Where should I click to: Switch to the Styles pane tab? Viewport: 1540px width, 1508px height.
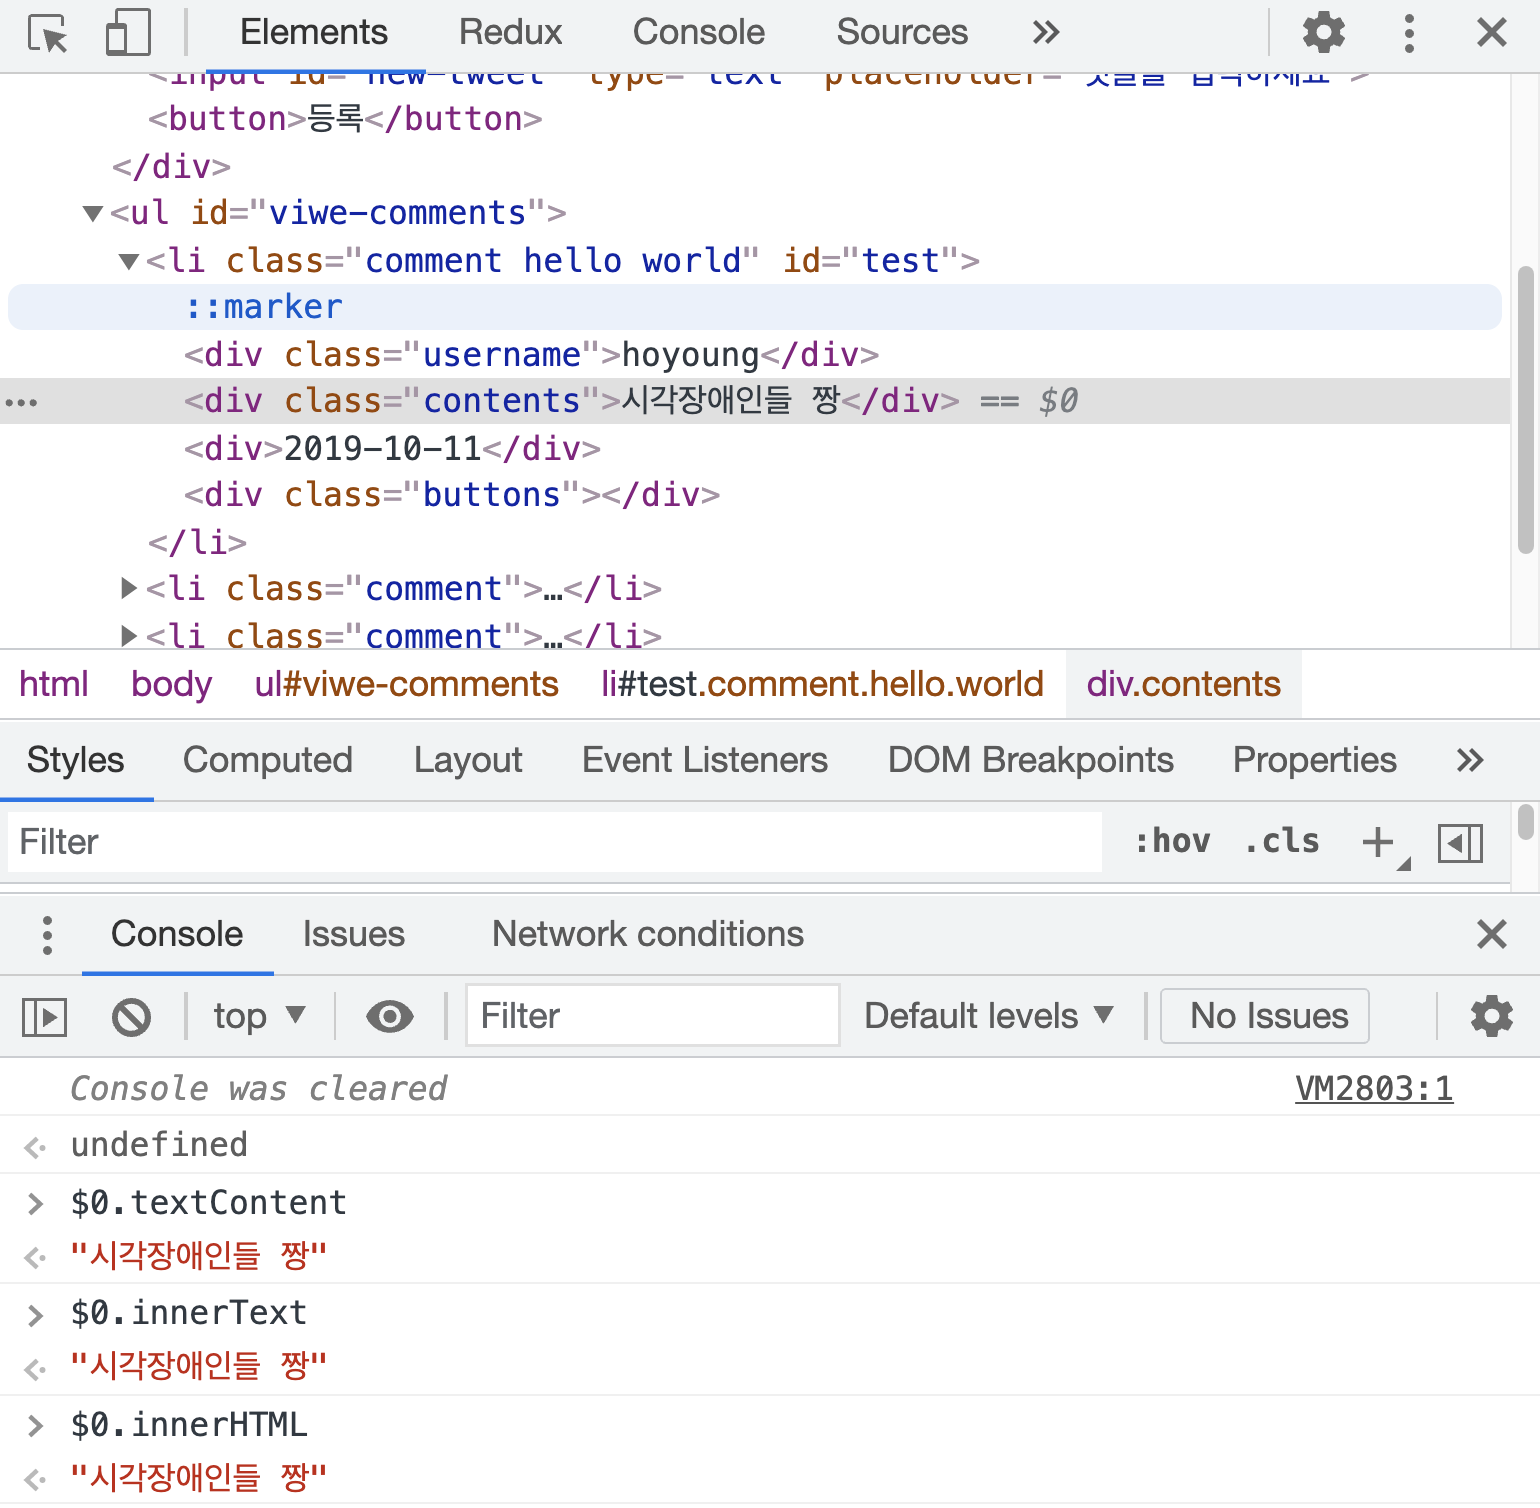coord(76,760)
